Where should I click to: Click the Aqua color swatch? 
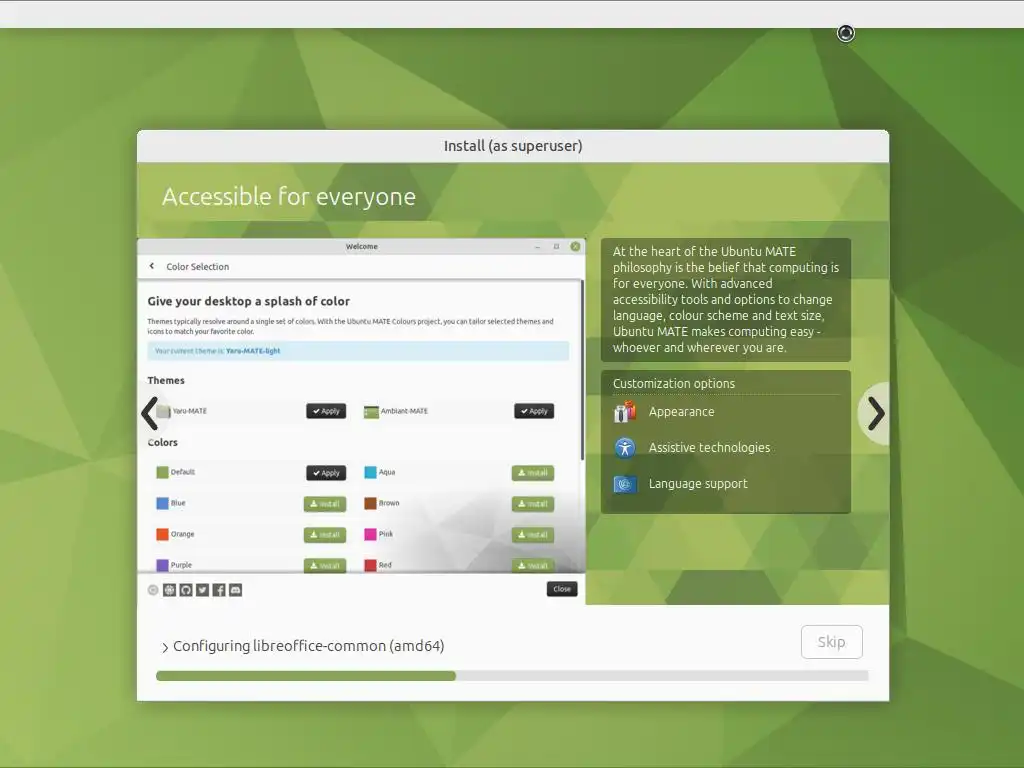pyautogui.click(x=370, y=472)
